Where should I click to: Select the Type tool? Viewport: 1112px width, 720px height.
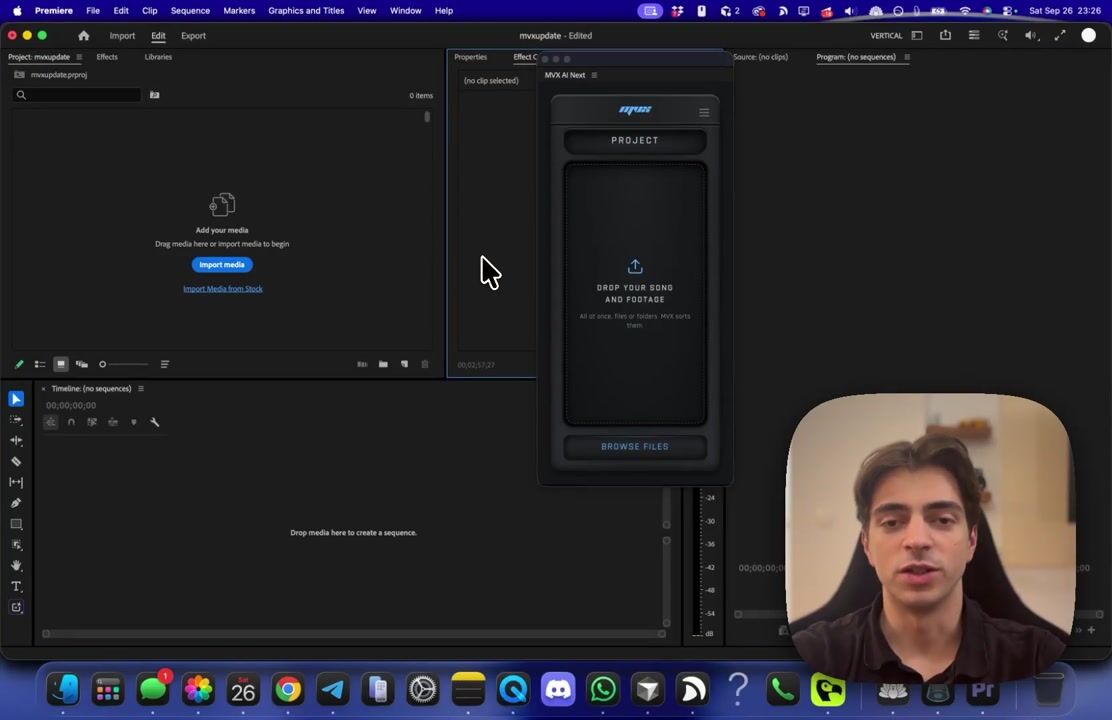point(16,587)
